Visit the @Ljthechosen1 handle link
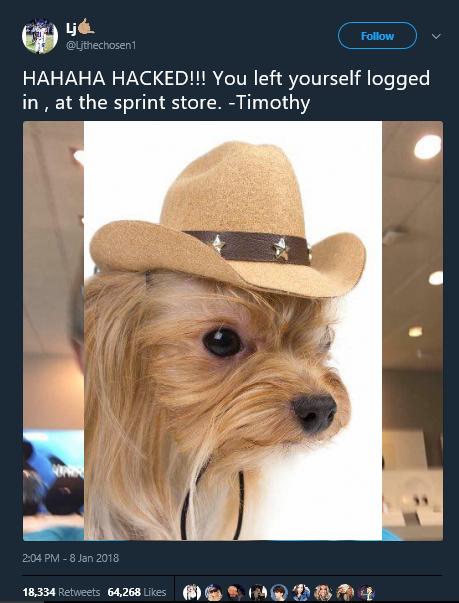Viewport: 459px width, 603px height. pyautogui.click(x=101, y=45)
